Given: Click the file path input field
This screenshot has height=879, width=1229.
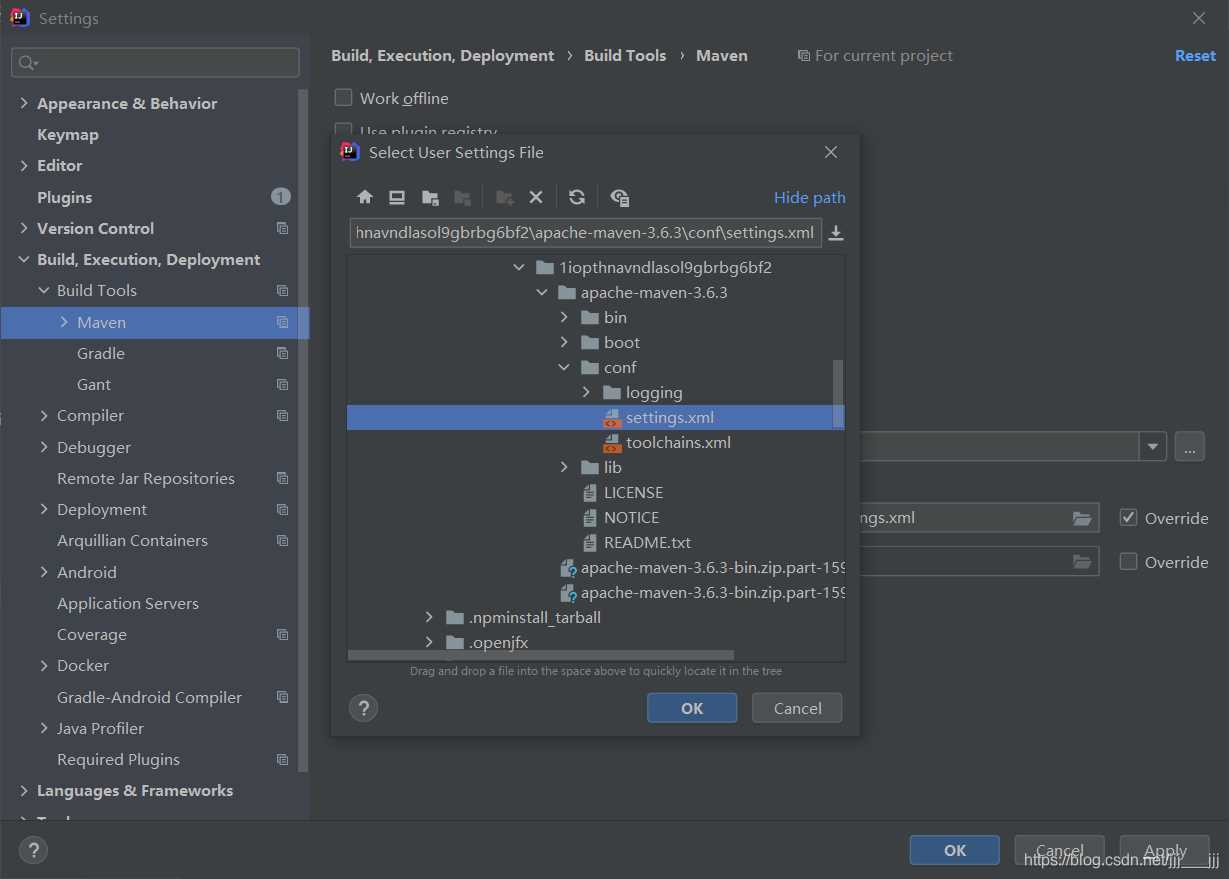Looking at the screenshot, I should (x=586, y=233).
